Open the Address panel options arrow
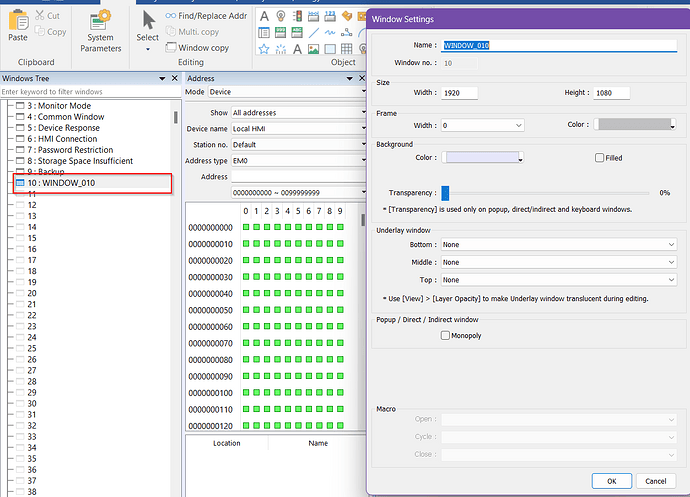Screen dimensions: 690x497 [x=349, y=78]
